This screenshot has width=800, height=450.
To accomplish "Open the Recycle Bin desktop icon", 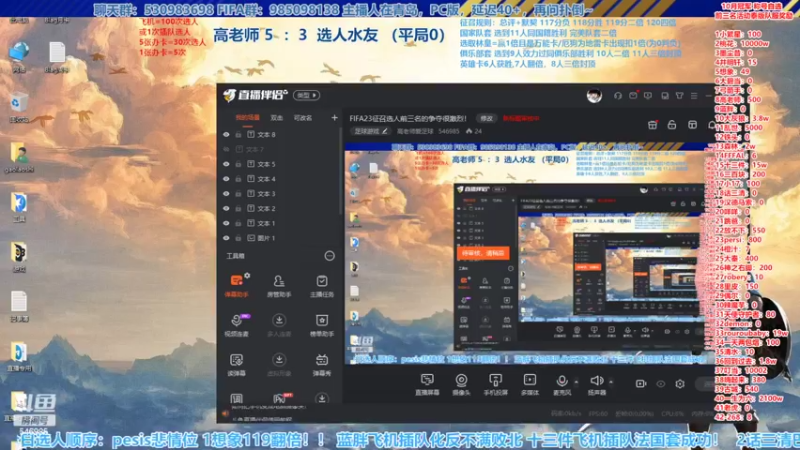I will [x=18, y=108].
